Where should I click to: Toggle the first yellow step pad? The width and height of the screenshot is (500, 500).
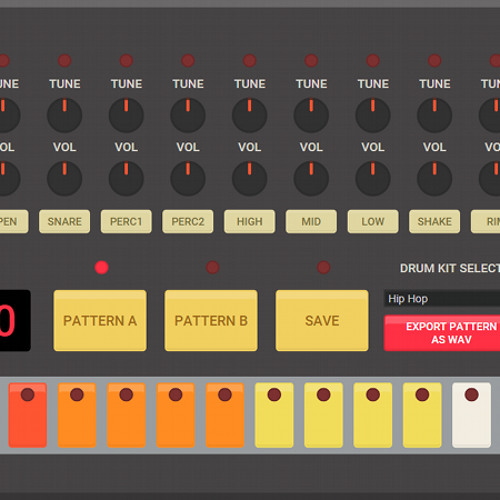pyautogui.click(x=274, y=415)
